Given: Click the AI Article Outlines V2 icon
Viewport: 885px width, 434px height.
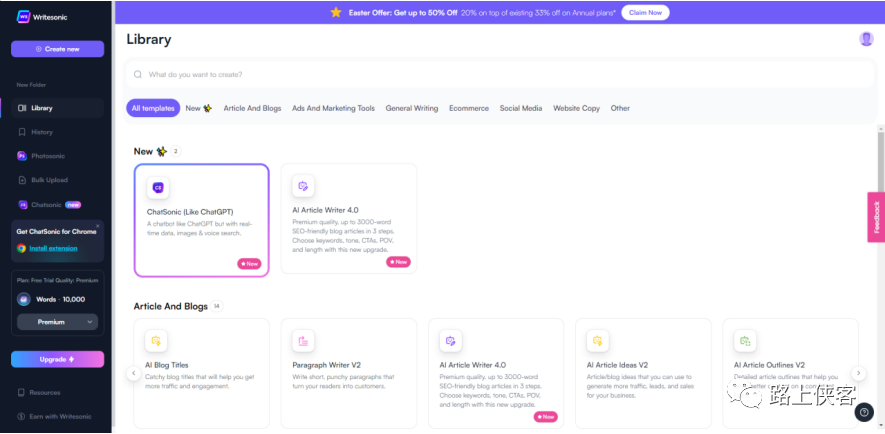Looking at the screenshot, I should click(745, 341).
